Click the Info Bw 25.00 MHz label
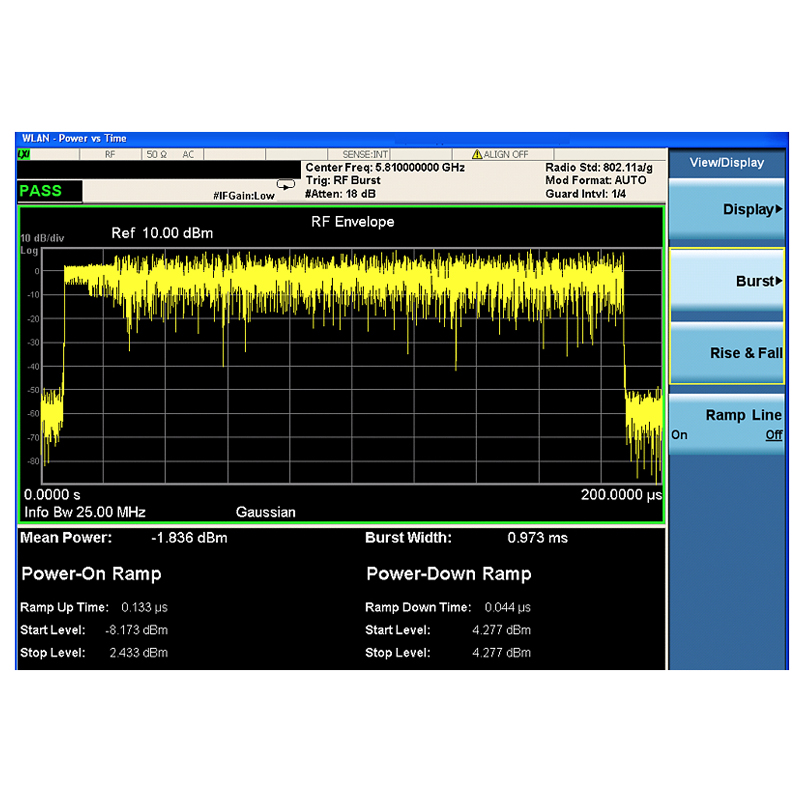800x800 pixels. coord(85,512)
